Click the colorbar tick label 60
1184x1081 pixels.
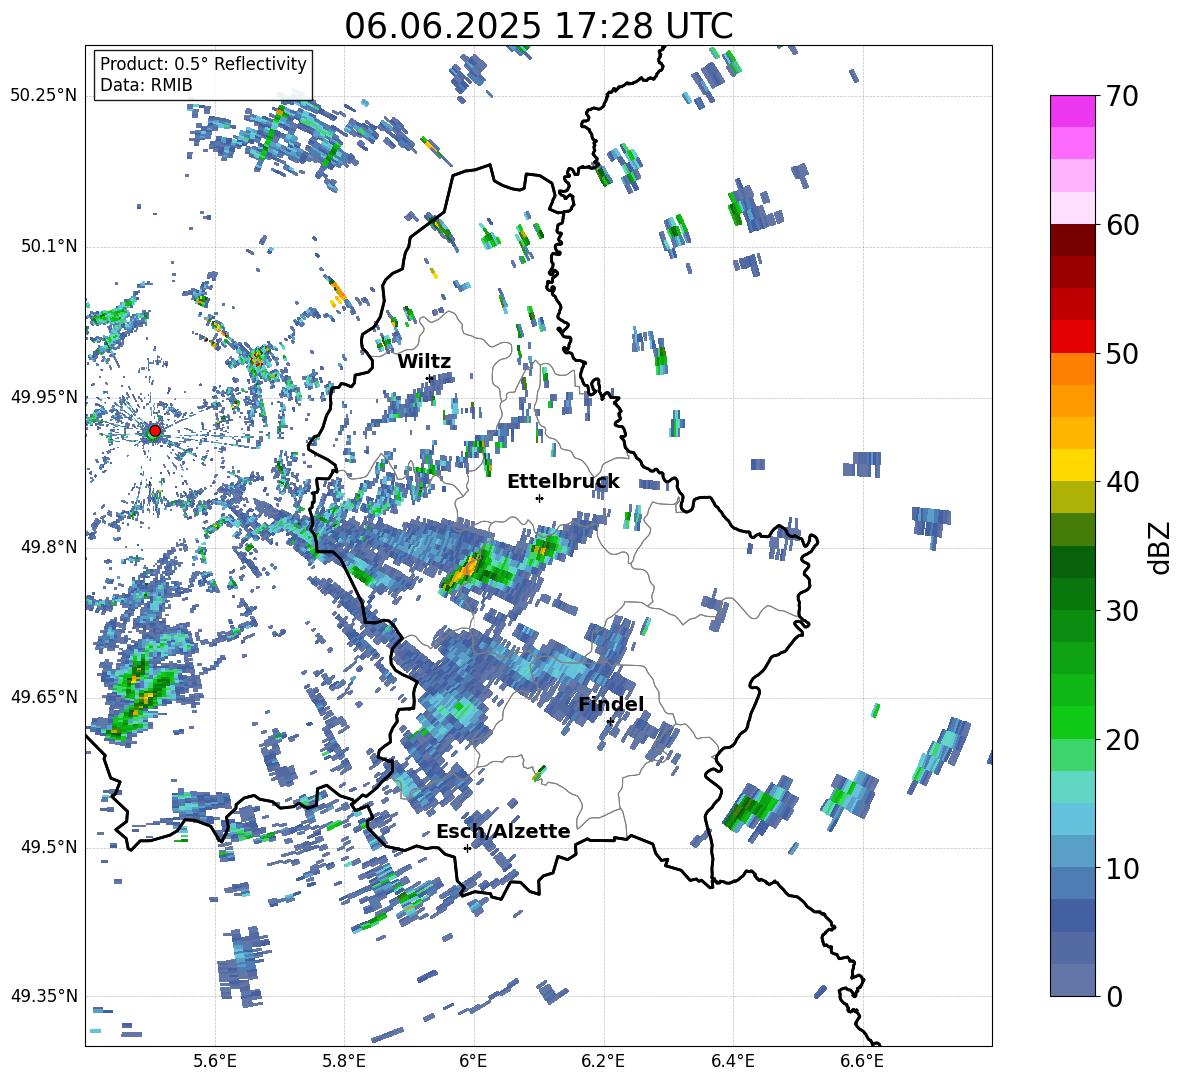[1122, 225]
